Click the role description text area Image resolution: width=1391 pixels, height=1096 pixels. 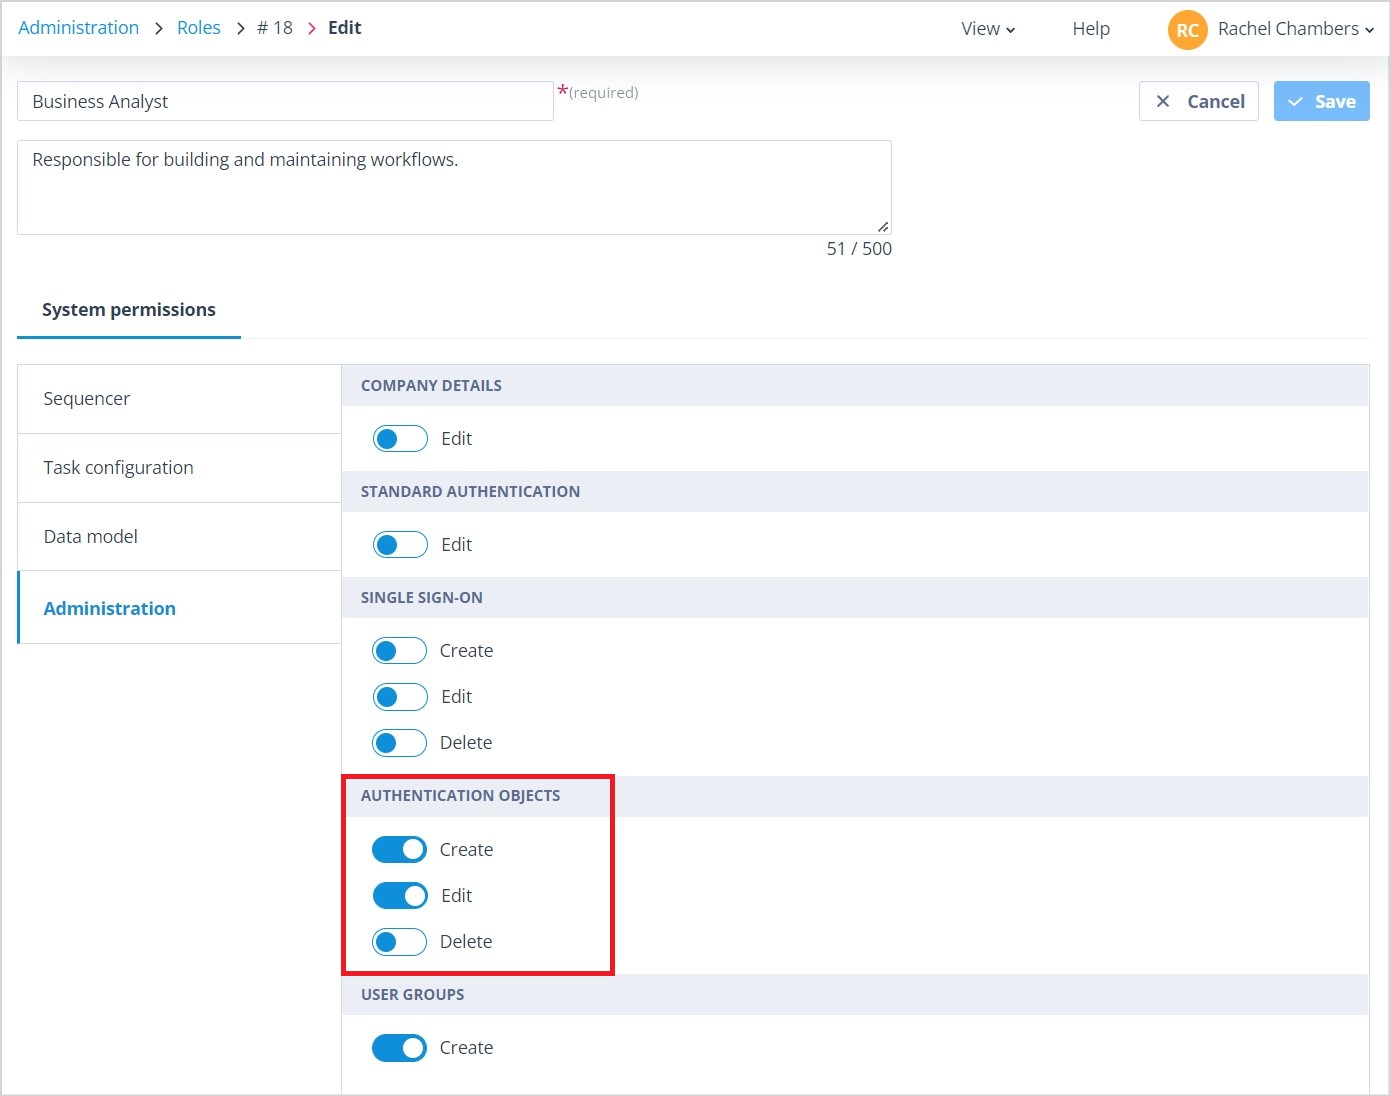[454, 187]
